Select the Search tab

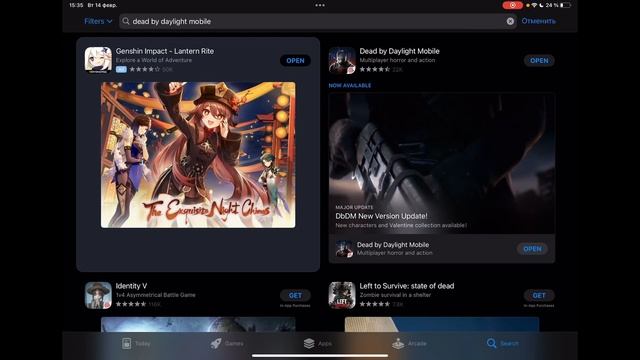(502, 343)
